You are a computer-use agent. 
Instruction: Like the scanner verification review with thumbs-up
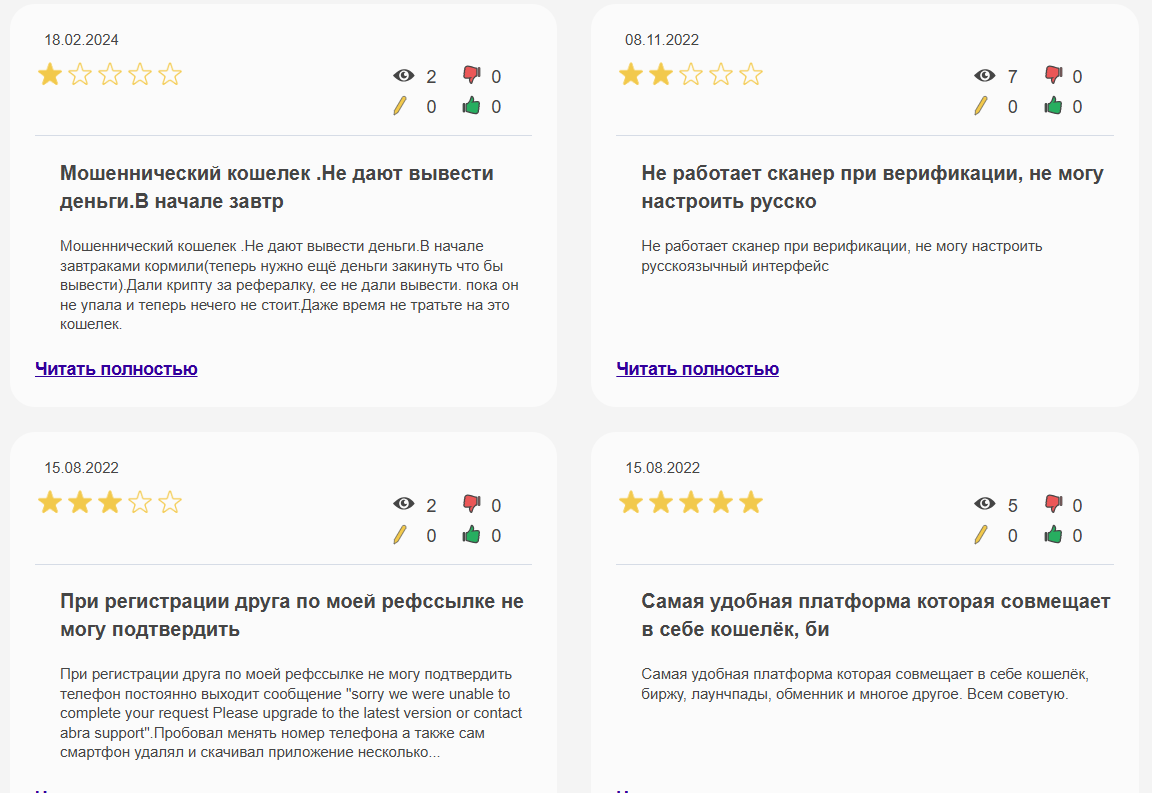pos(1053,106)
